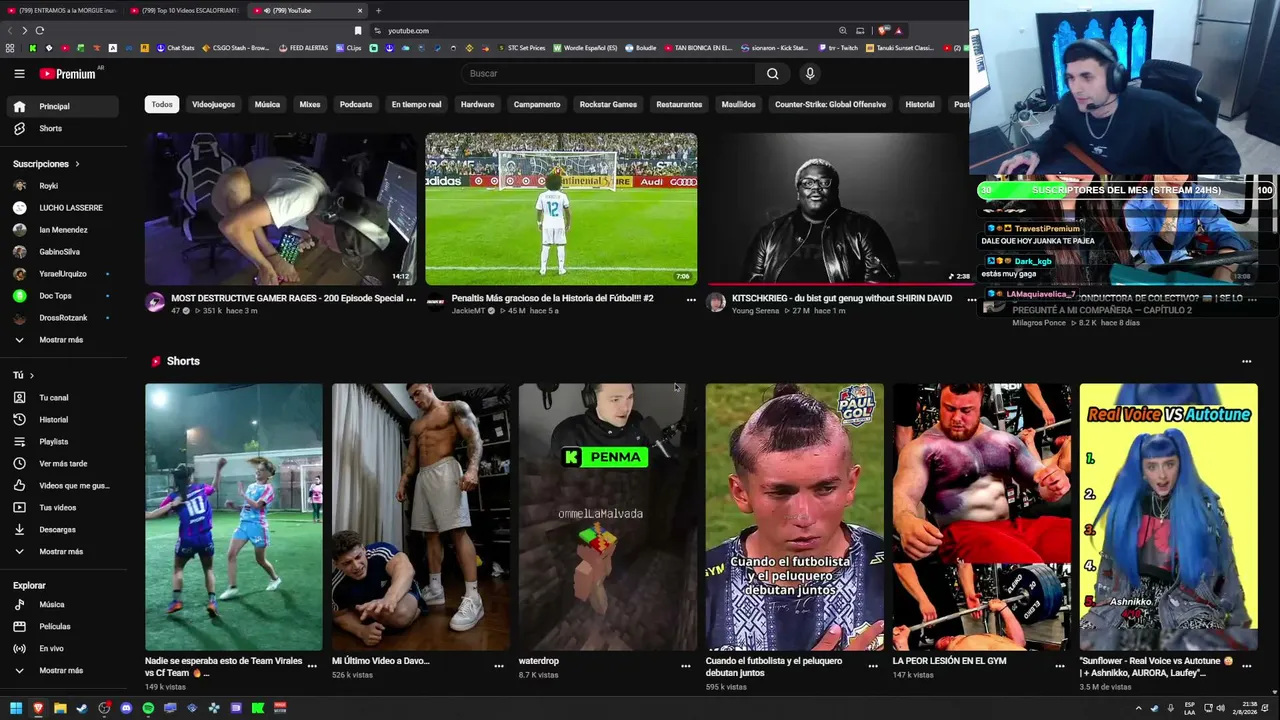Open the Young Serena channel link

[755, 311]
